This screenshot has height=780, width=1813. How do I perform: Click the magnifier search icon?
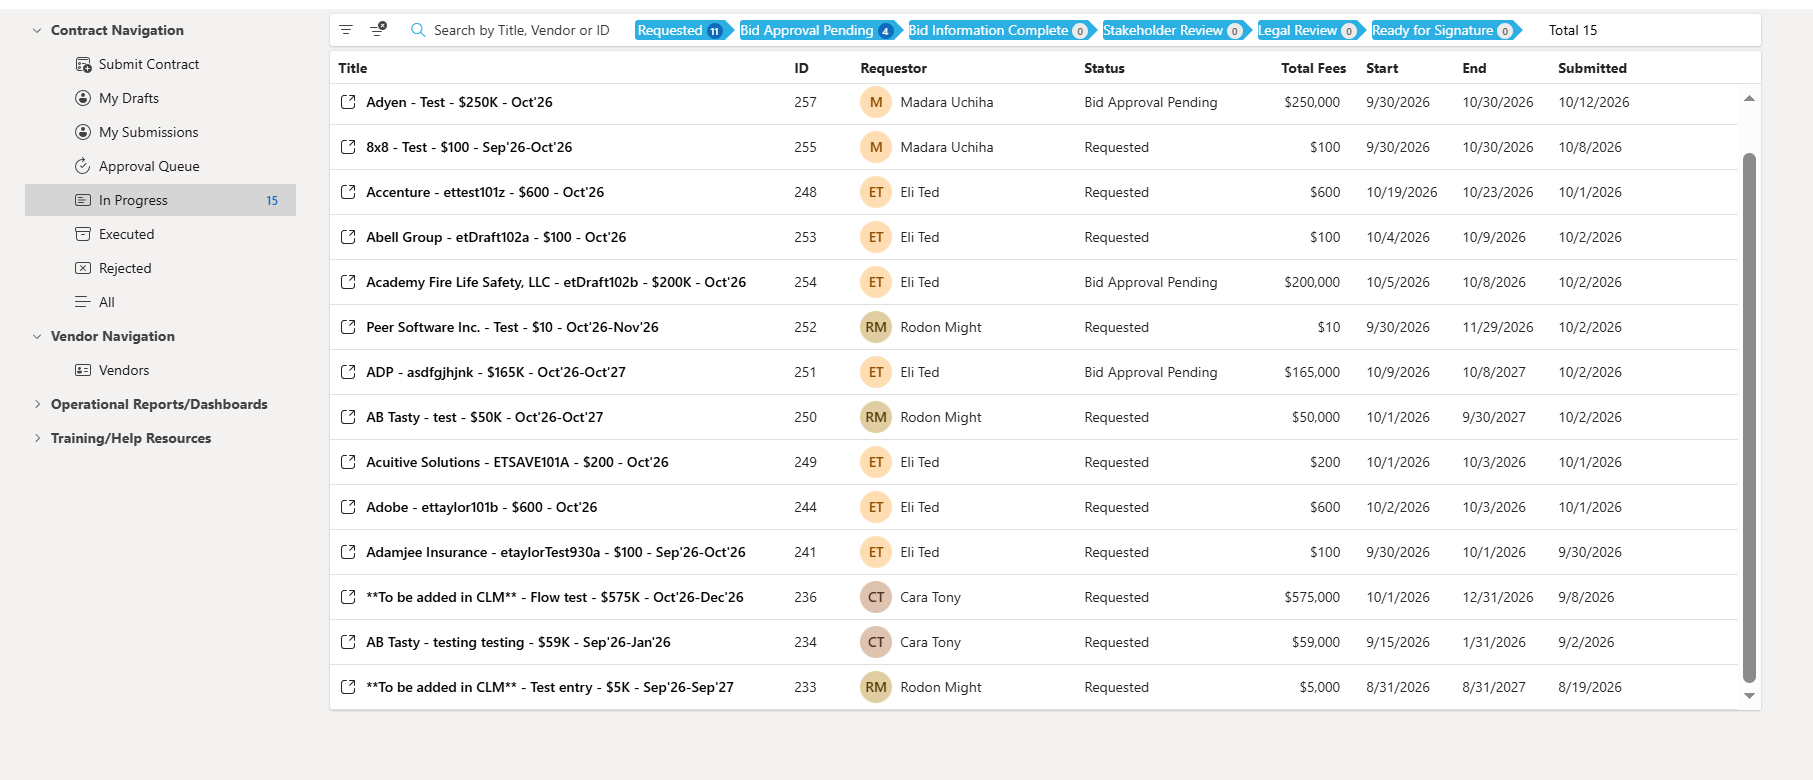click(x=418, y=30)
